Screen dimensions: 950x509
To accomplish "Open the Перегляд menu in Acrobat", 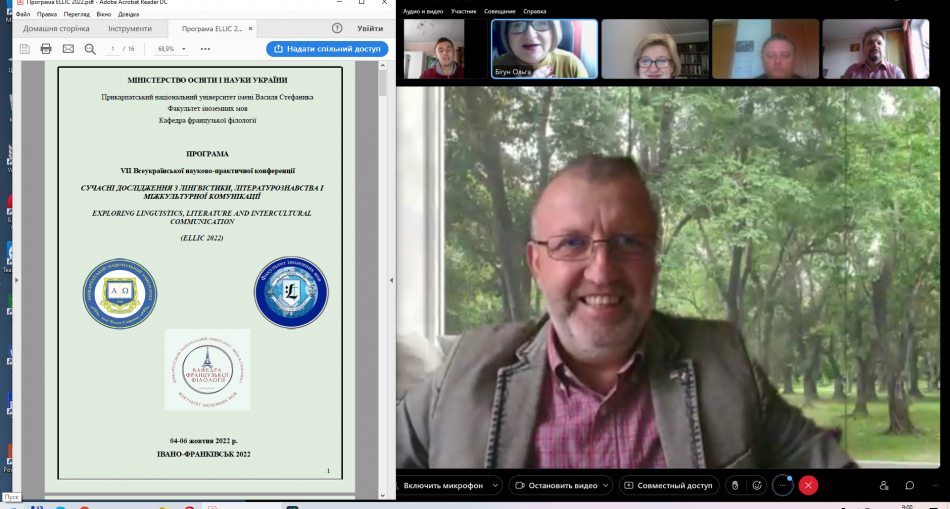I will click(x=76, y=14).
